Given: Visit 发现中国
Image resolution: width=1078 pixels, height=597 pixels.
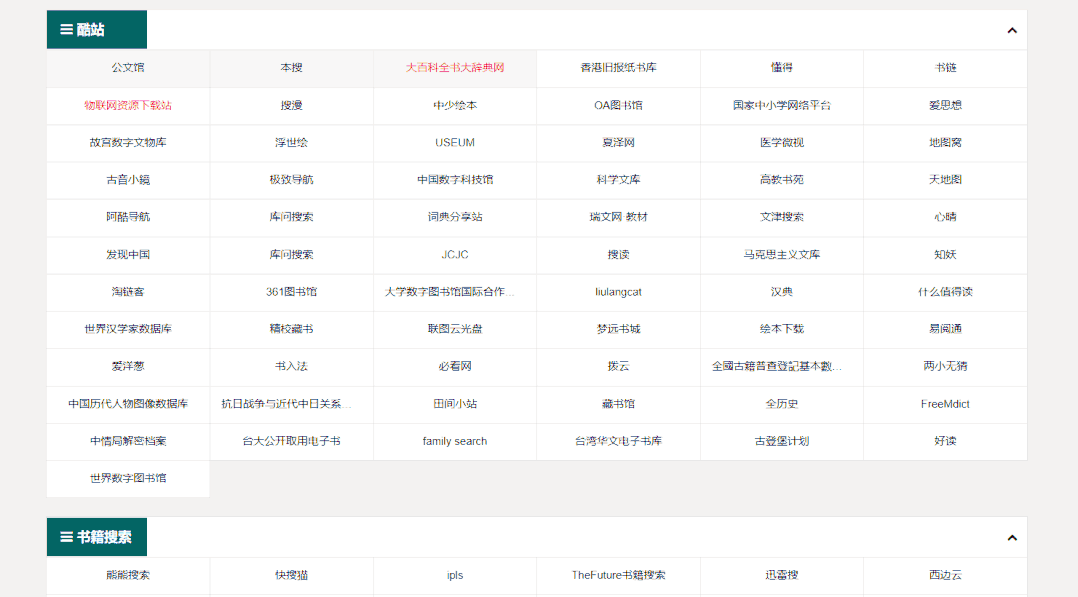Looking at the screenshot, I should click(x=128, y=254).
